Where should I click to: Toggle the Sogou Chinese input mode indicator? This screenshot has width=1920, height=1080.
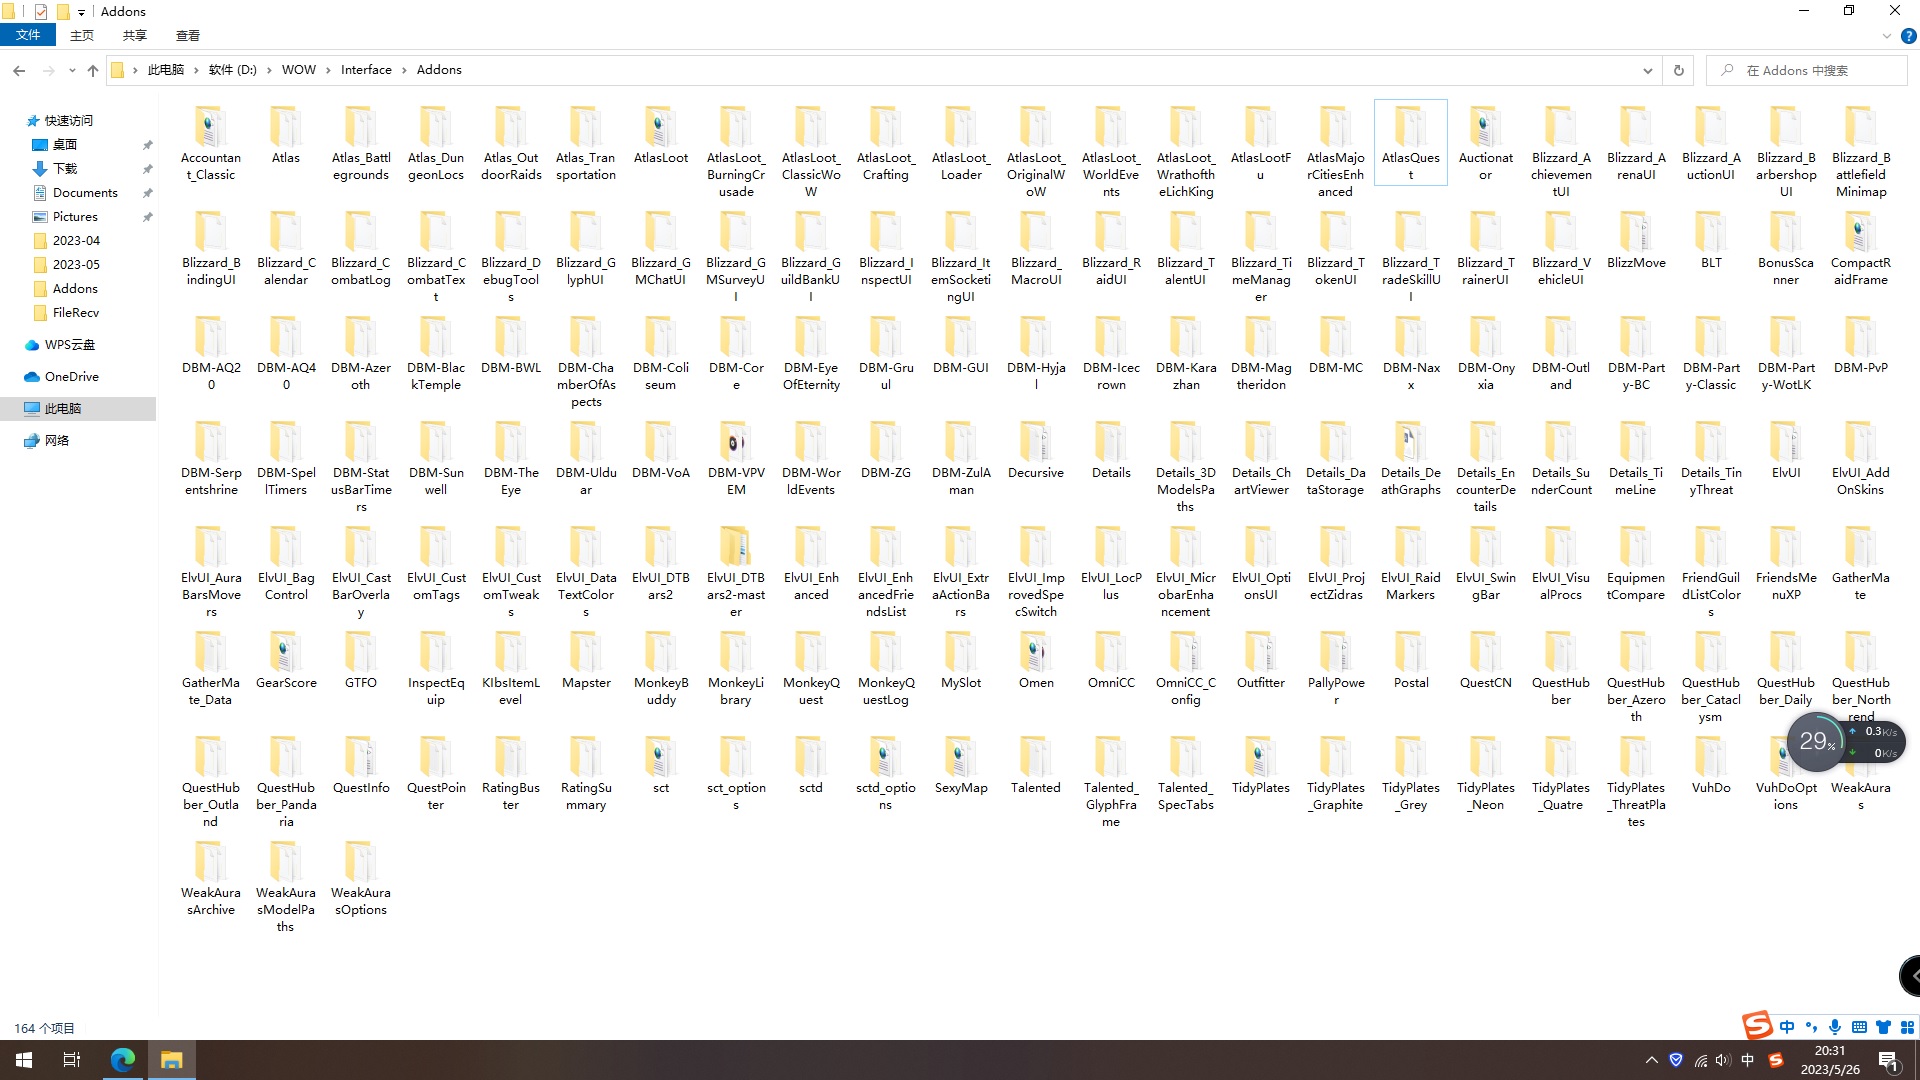[x=1787, y=1027]
